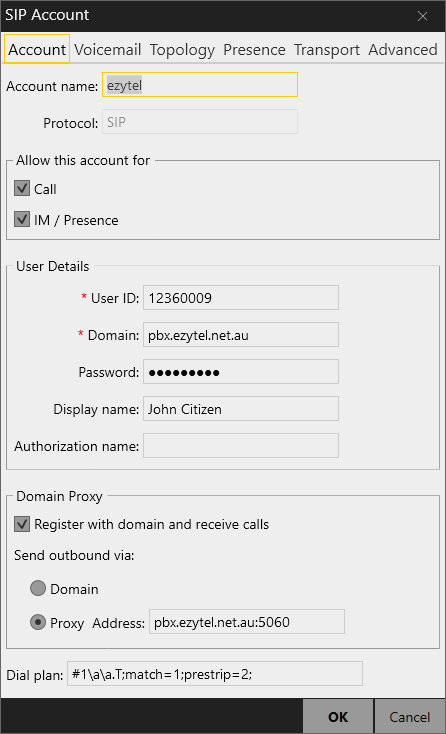Viewport: 446px width, 734px height.
Task: Choose the Proxy radio option
Action: coord(38,622)
